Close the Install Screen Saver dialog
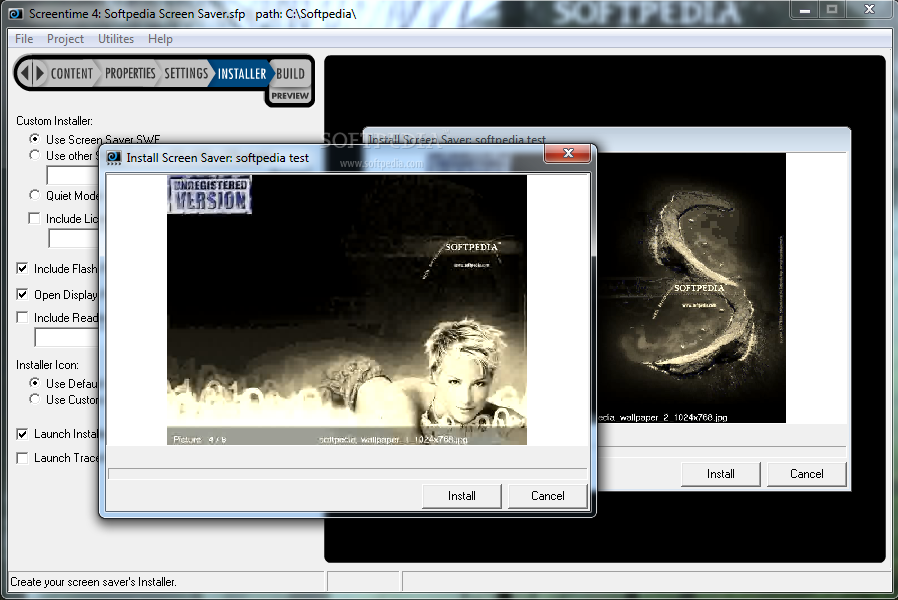The height and width of the screenshot is (600, 898). [x=568, y=153]
